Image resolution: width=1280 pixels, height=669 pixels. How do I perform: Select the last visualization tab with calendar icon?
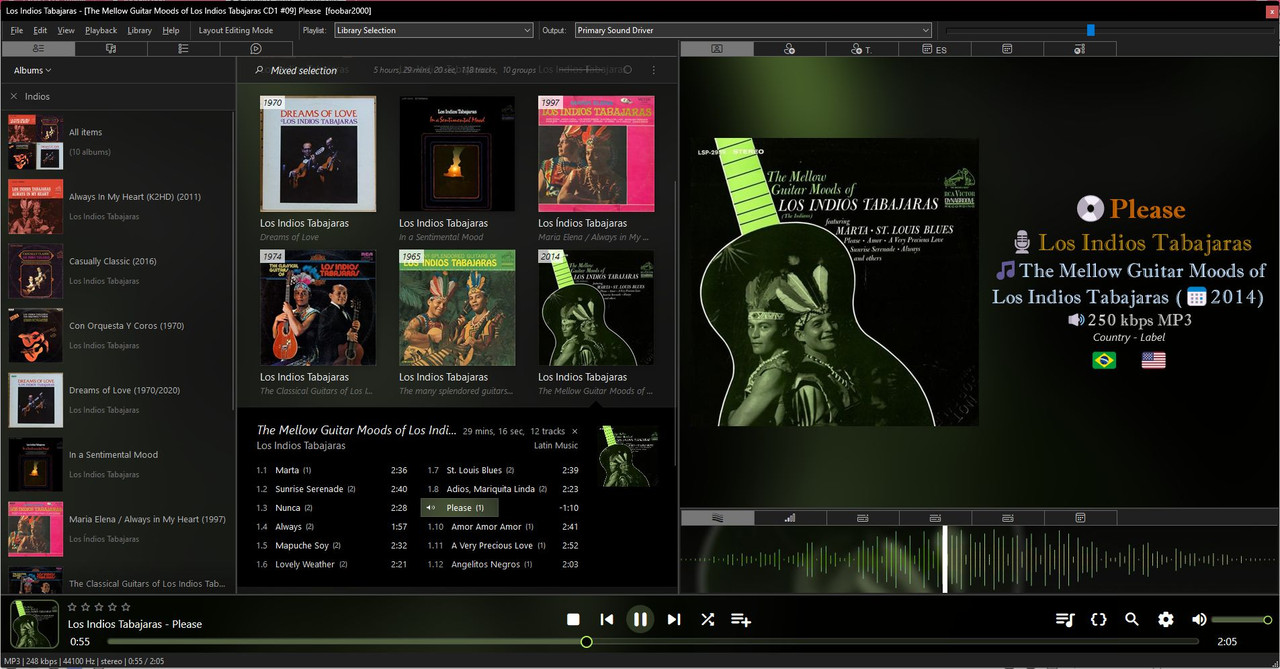[x=1080, y=518]
